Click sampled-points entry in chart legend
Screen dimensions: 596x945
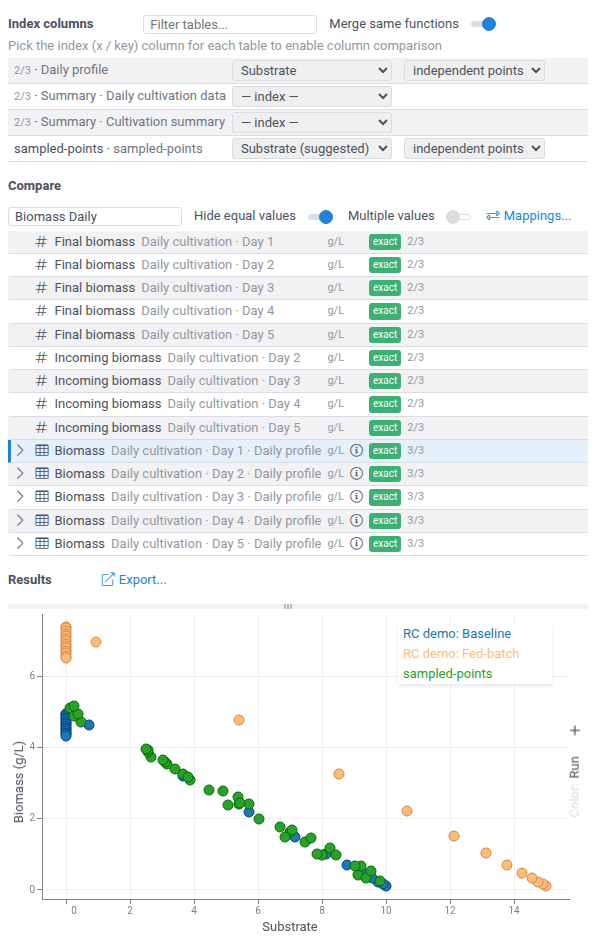coord(447,674)
